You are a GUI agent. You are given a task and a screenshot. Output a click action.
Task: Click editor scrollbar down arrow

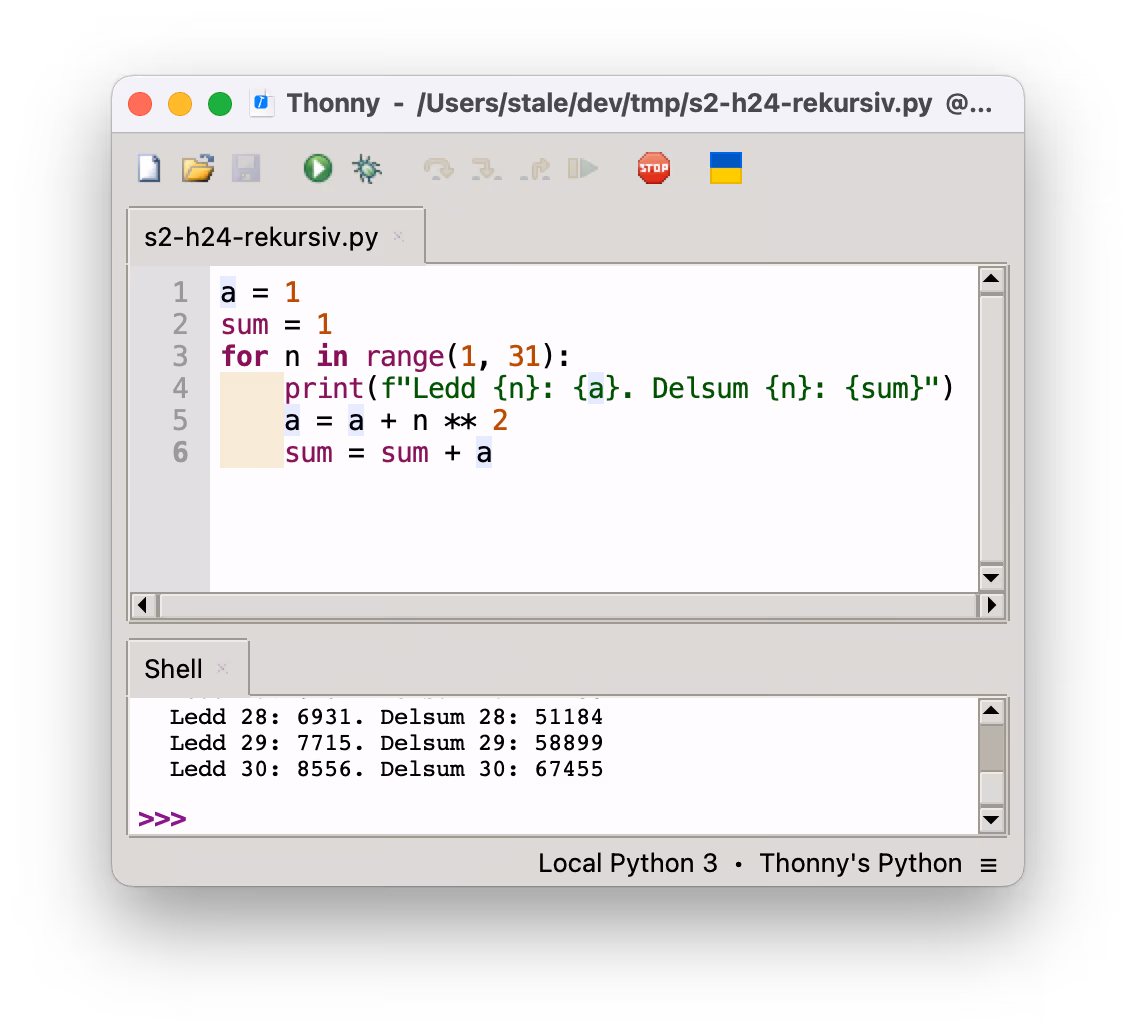coord(991,578)
